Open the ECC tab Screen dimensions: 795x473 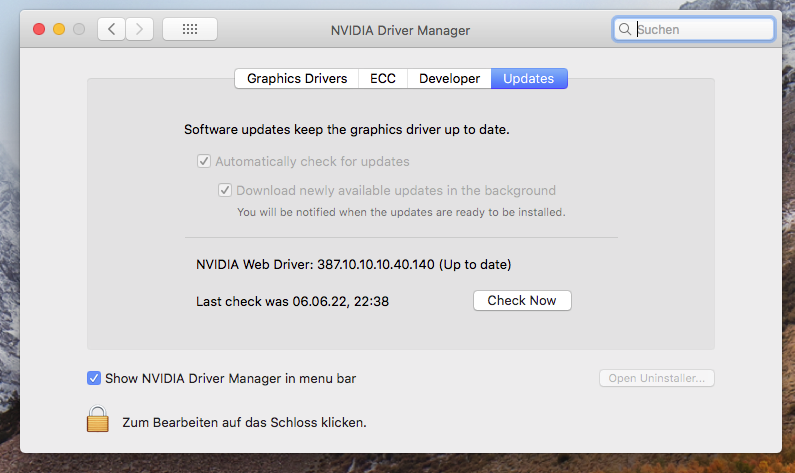coord(383,78)
